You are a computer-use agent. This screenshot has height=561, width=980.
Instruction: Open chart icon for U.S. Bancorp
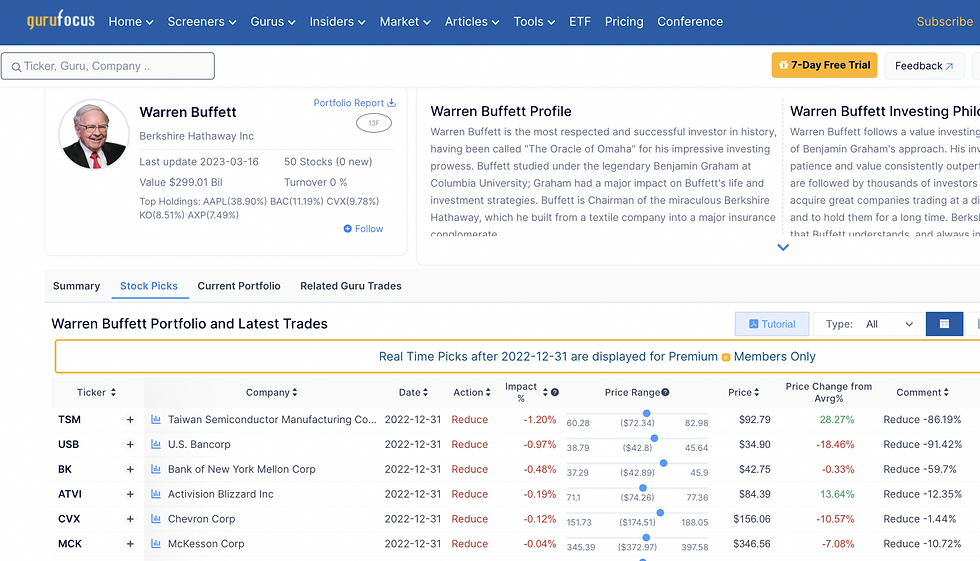[156, 444]
